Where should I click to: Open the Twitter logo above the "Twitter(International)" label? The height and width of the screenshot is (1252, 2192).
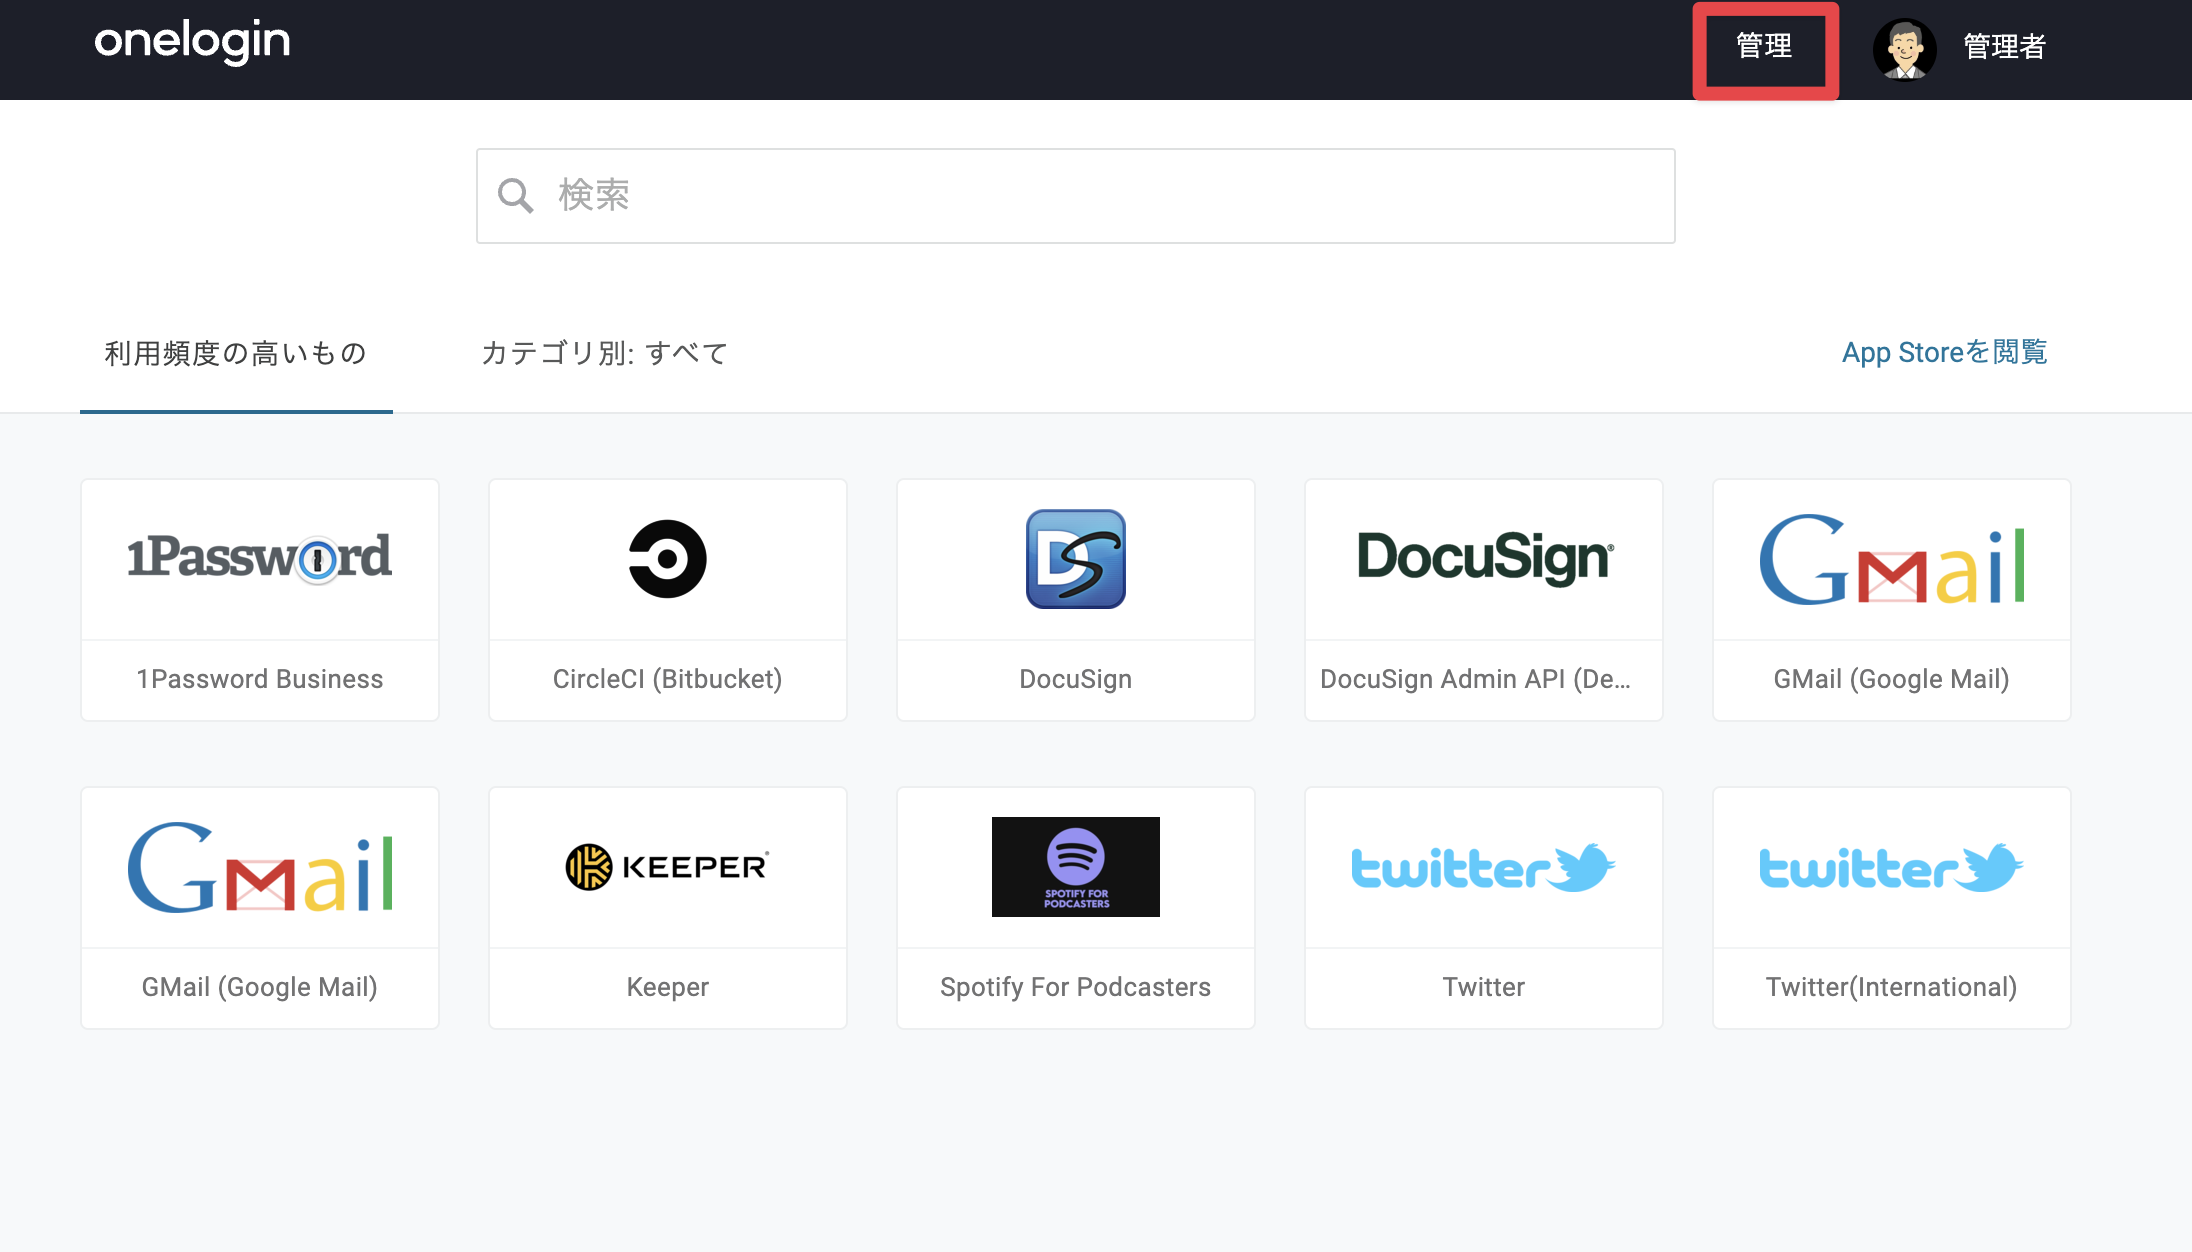(1892, 867)
